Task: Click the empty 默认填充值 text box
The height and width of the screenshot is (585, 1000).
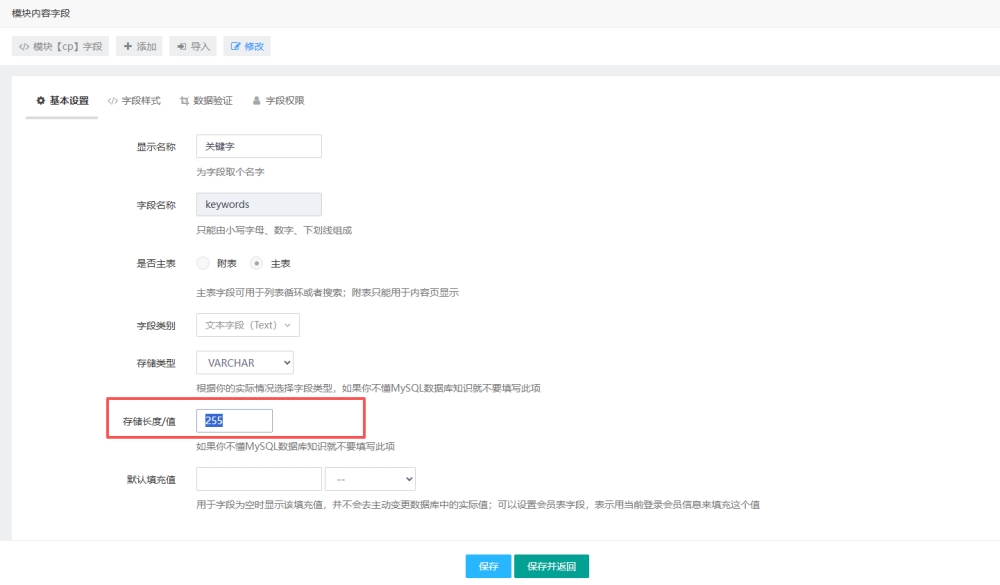Action: tap(259, 479)
